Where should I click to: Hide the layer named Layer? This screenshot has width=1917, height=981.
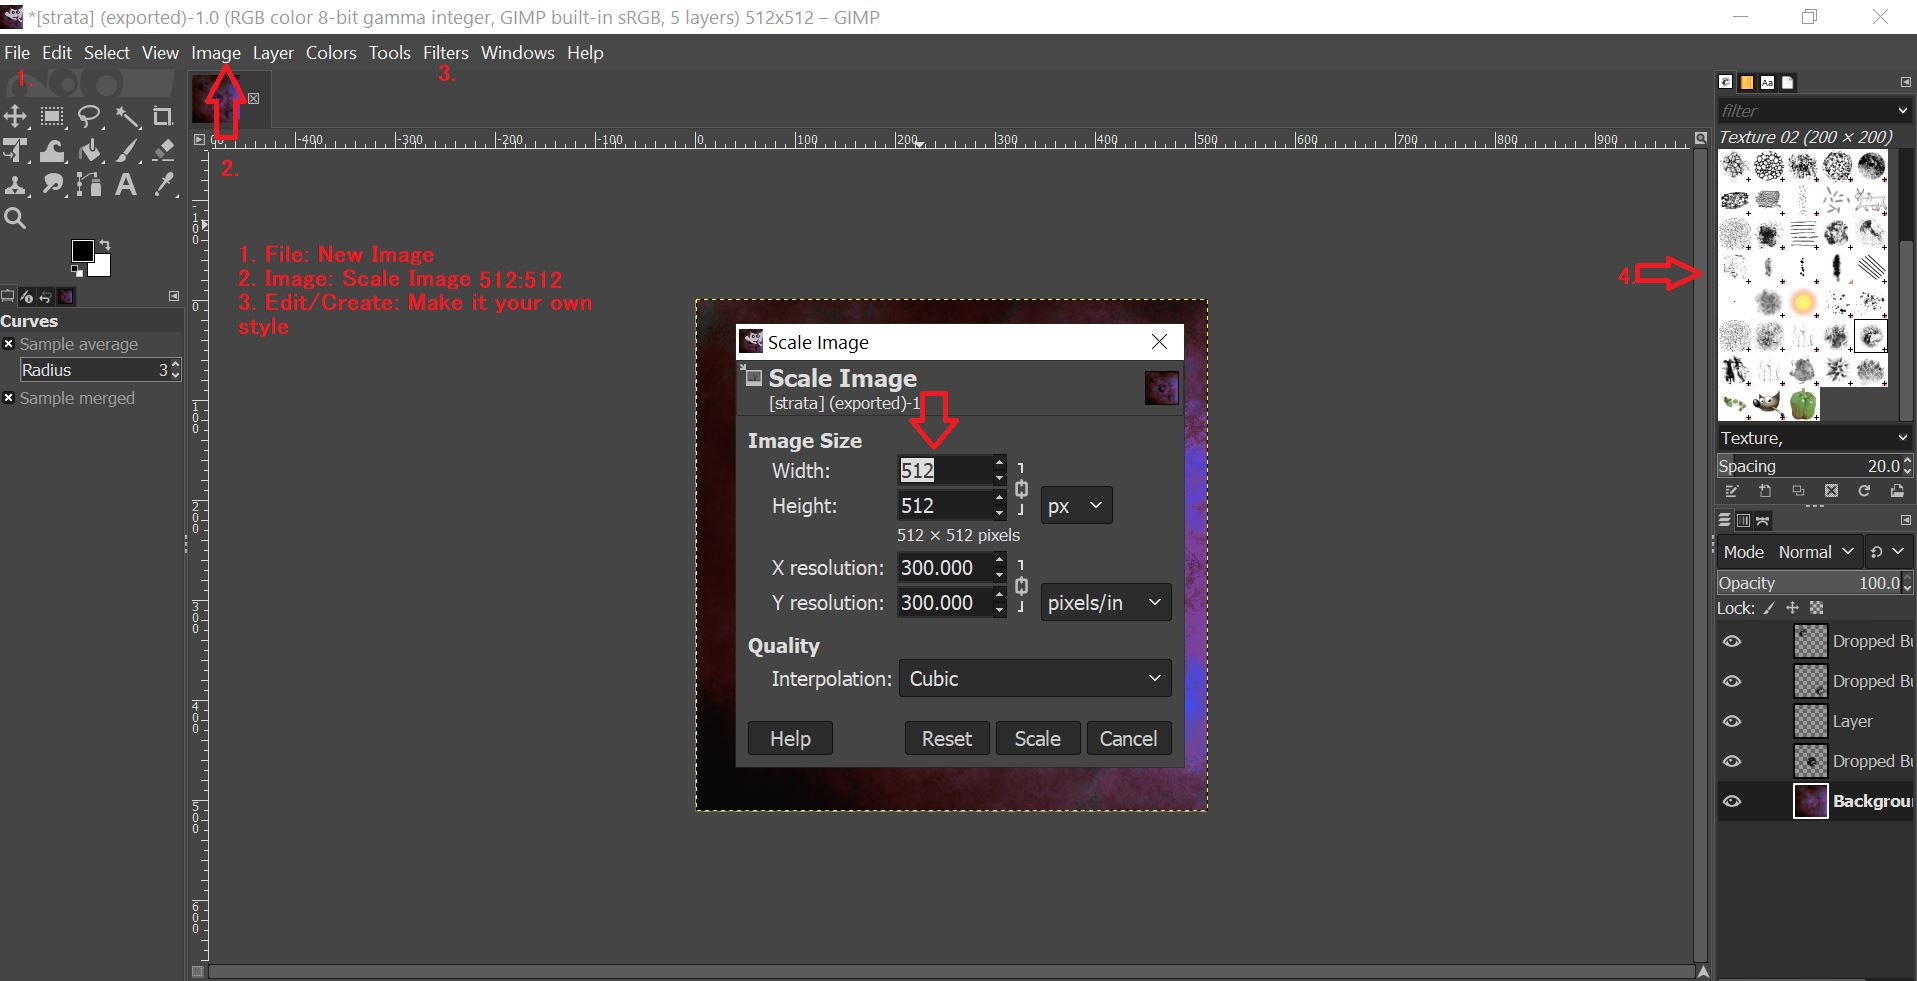(1733, 721)
